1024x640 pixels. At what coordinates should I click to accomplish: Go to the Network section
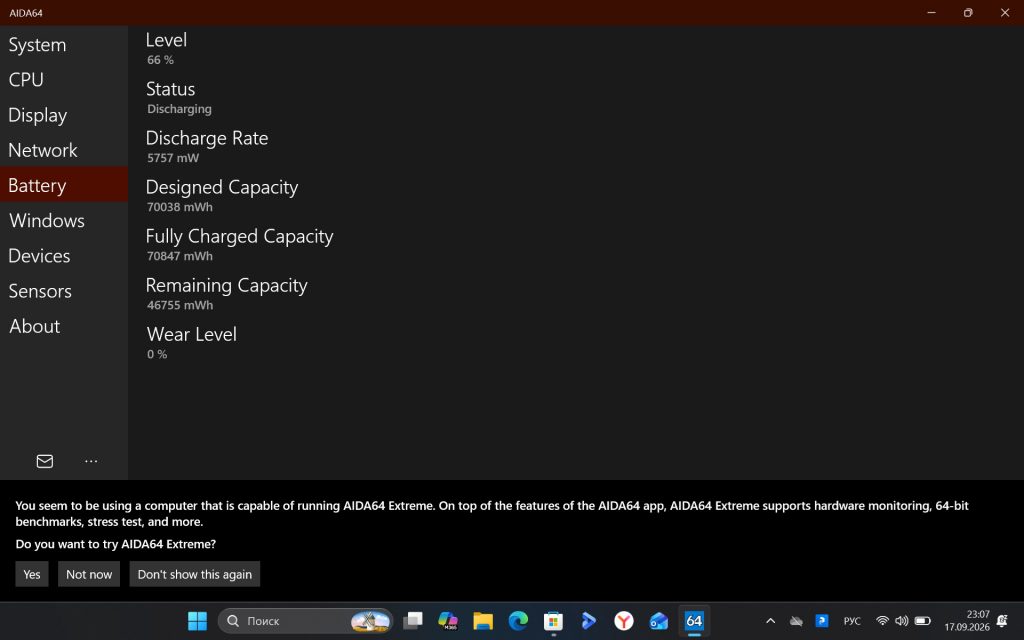(63, 150)
